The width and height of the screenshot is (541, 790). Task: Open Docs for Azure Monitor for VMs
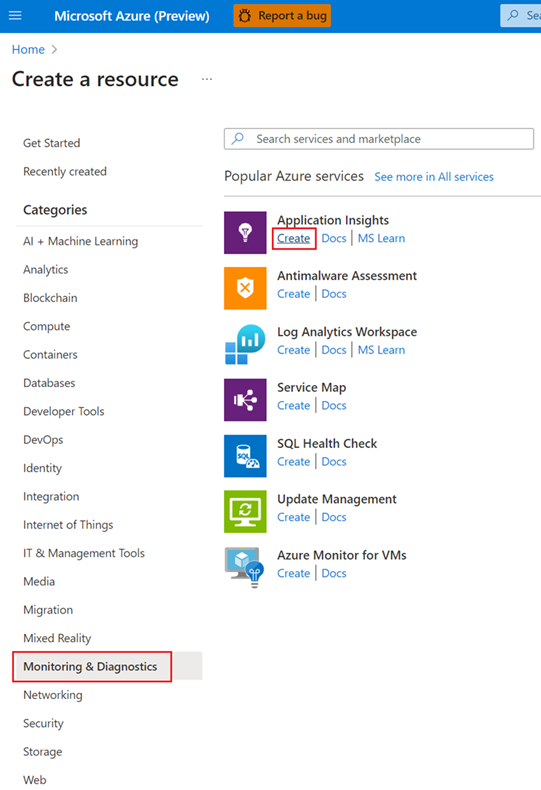pyautogui.click(x=334, y=573)
